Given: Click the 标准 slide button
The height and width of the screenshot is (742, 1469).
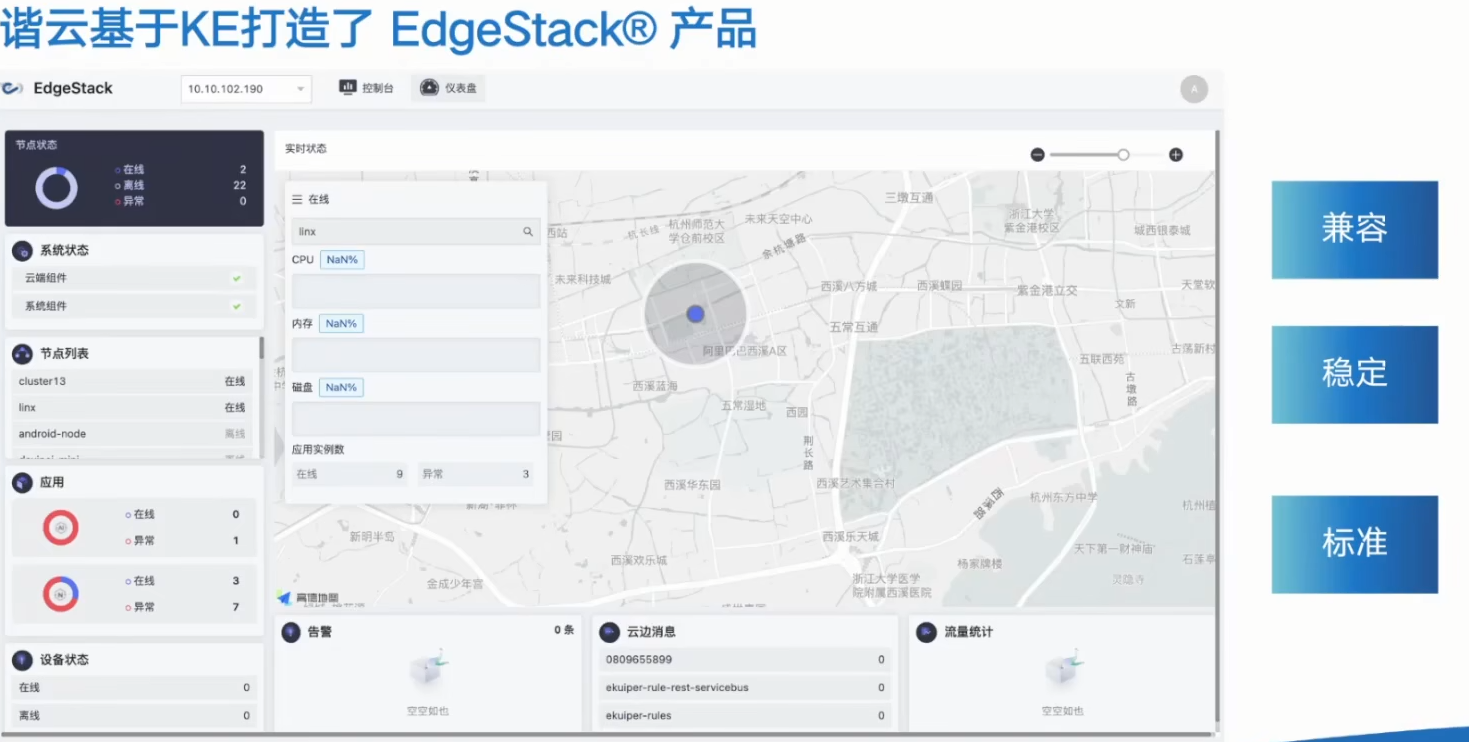Looking at the screenshot, I should pos(1355,544).
